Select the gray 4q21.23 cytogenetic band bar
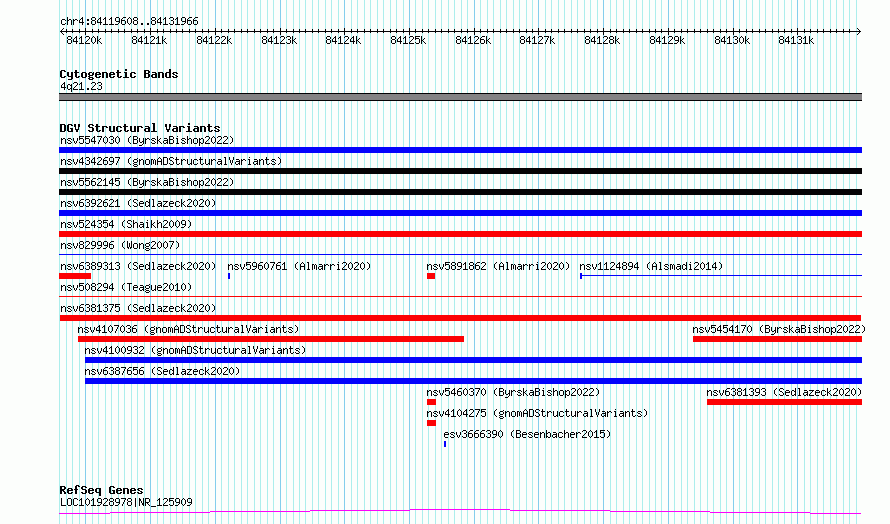 [460, 97]
